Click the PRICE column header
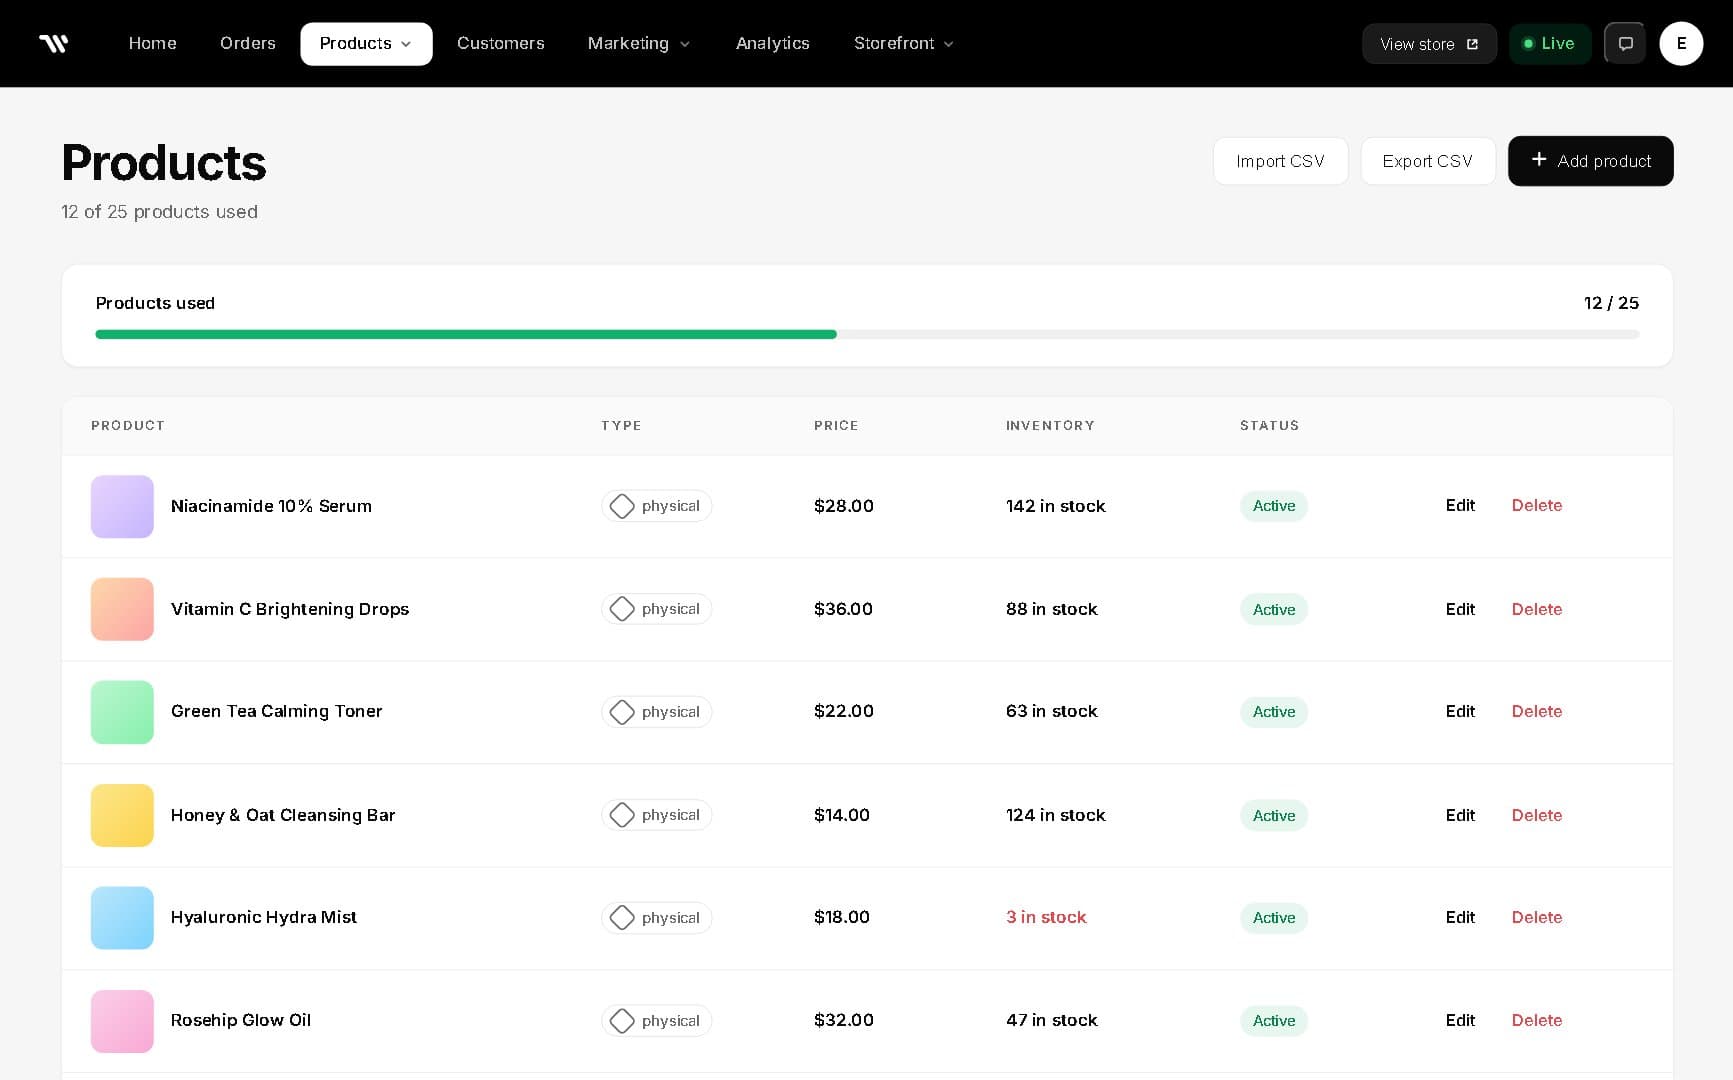 tap(836, 425)
